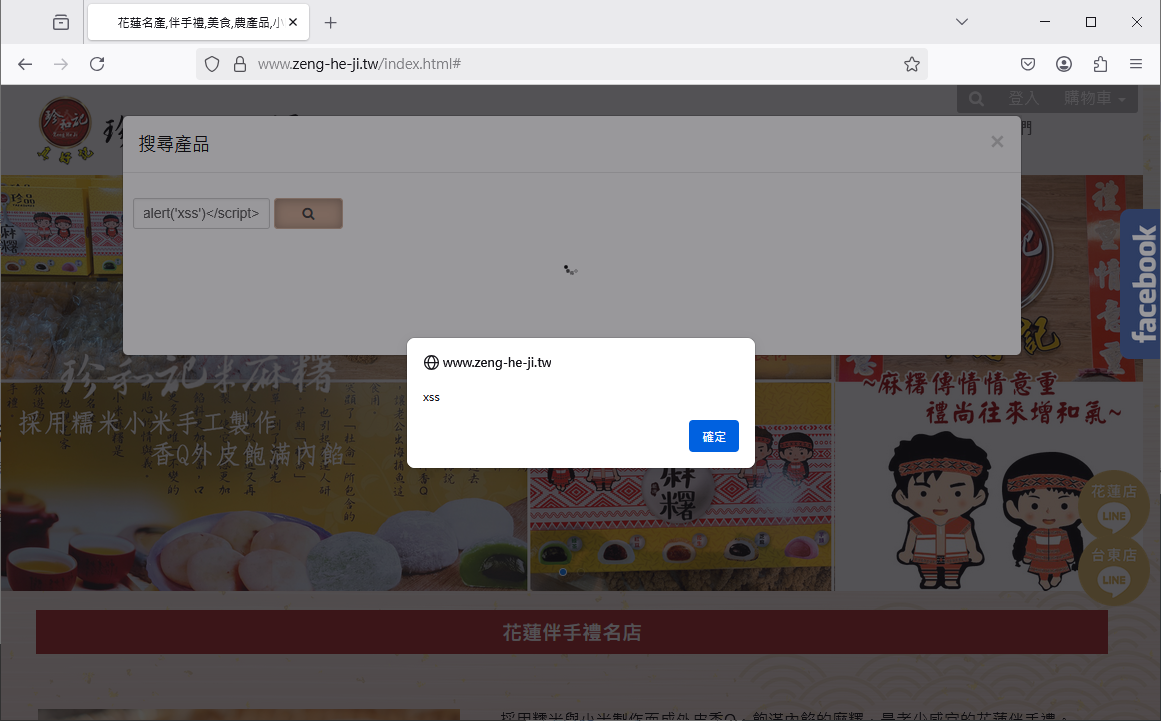The image size is (1161, 721).
Task: Click www.zeng-he-ji.tw text in alert
Action: click(x=497, y=363)
